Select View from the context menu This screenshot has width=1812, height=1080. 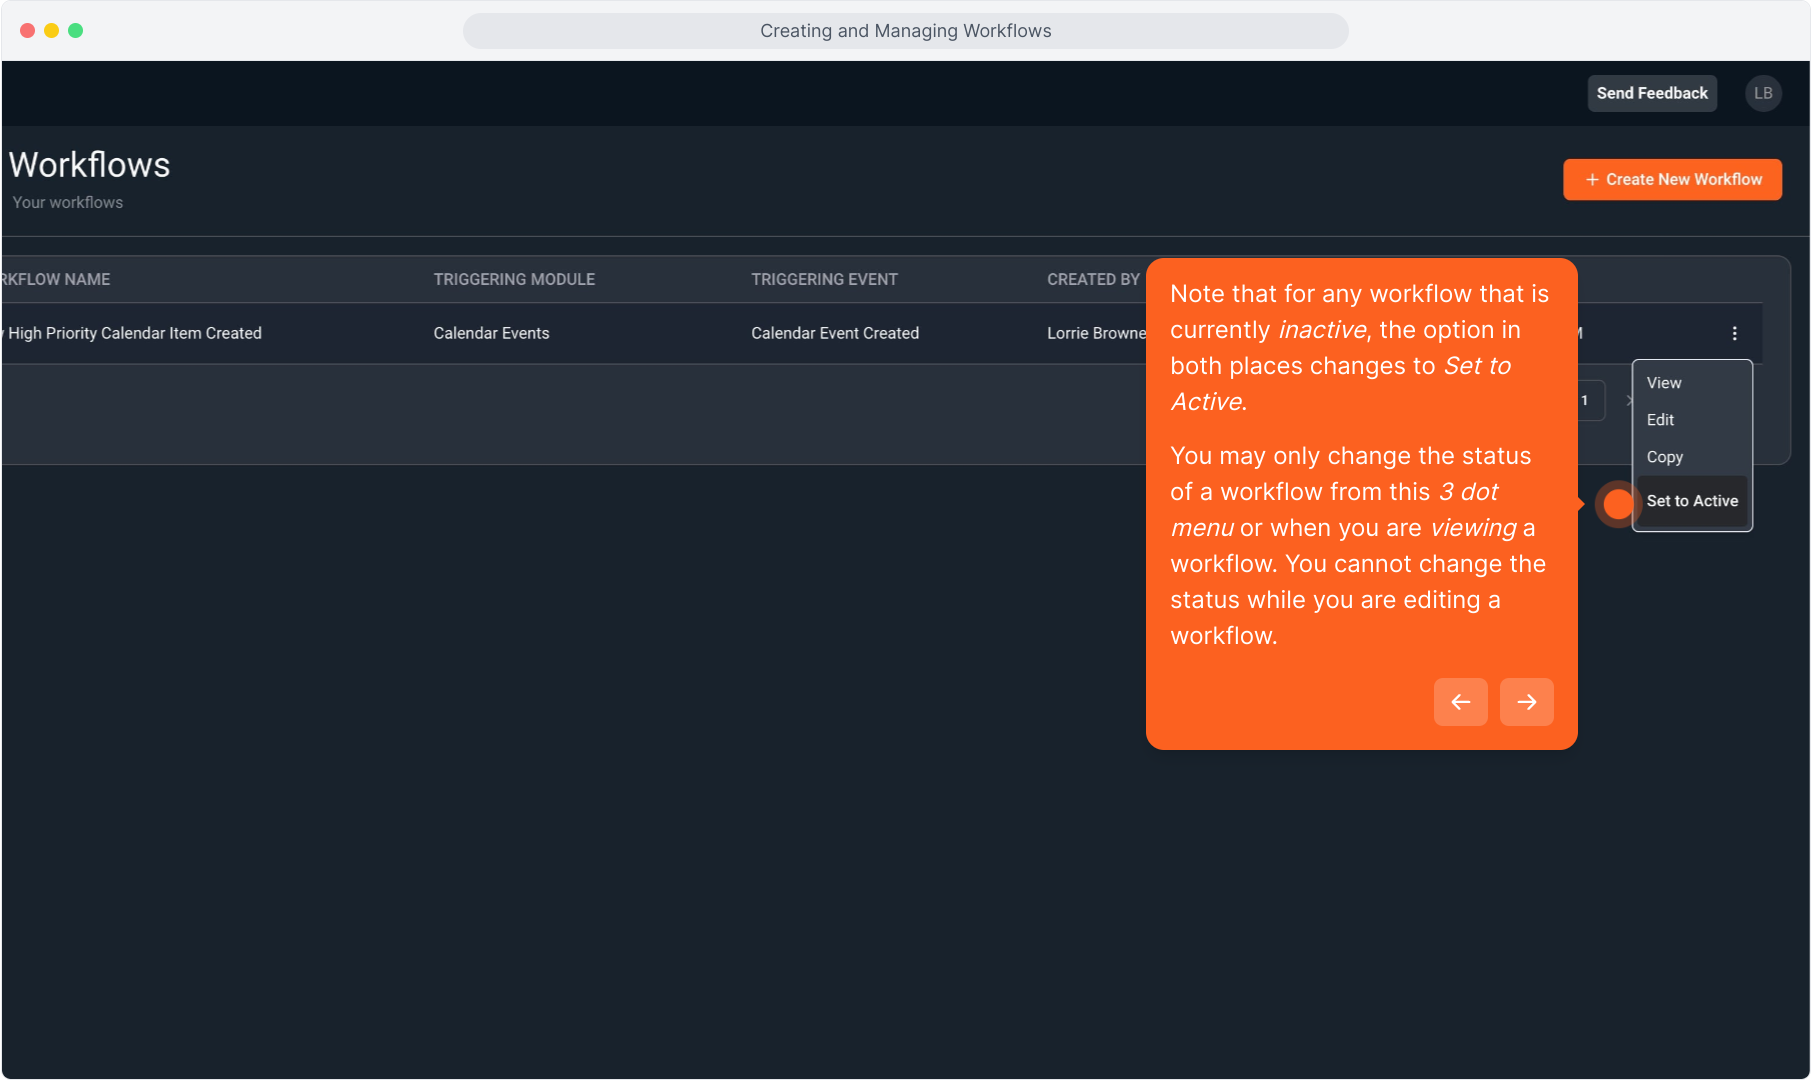(1664, 383)
